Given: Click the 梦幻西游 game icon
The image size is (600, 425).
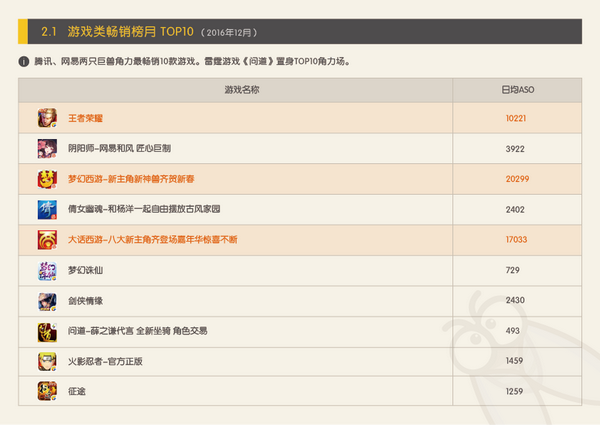Looking at the screenshot, I should coord(47,179).
